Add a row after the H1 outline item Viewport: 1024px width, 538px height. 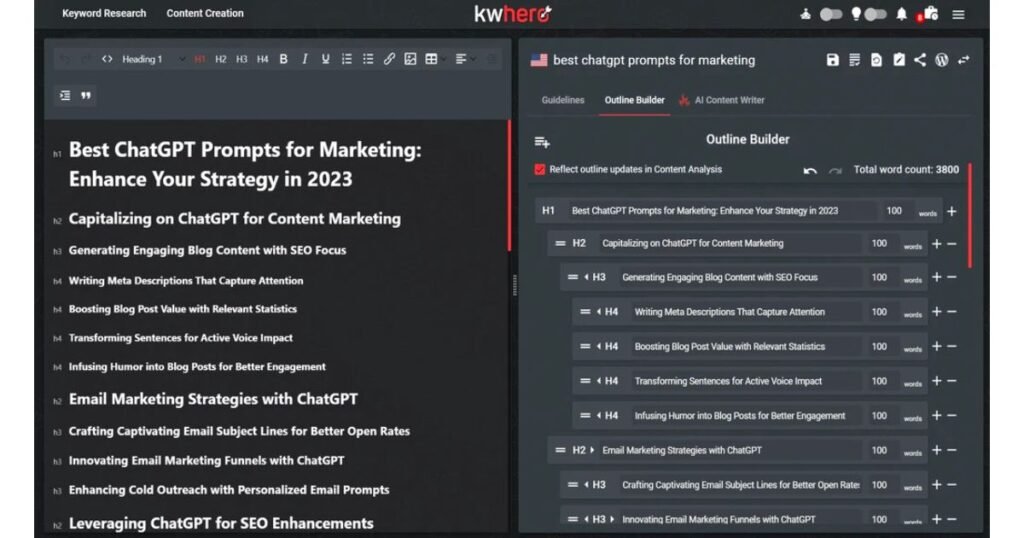tap(952, 211)
